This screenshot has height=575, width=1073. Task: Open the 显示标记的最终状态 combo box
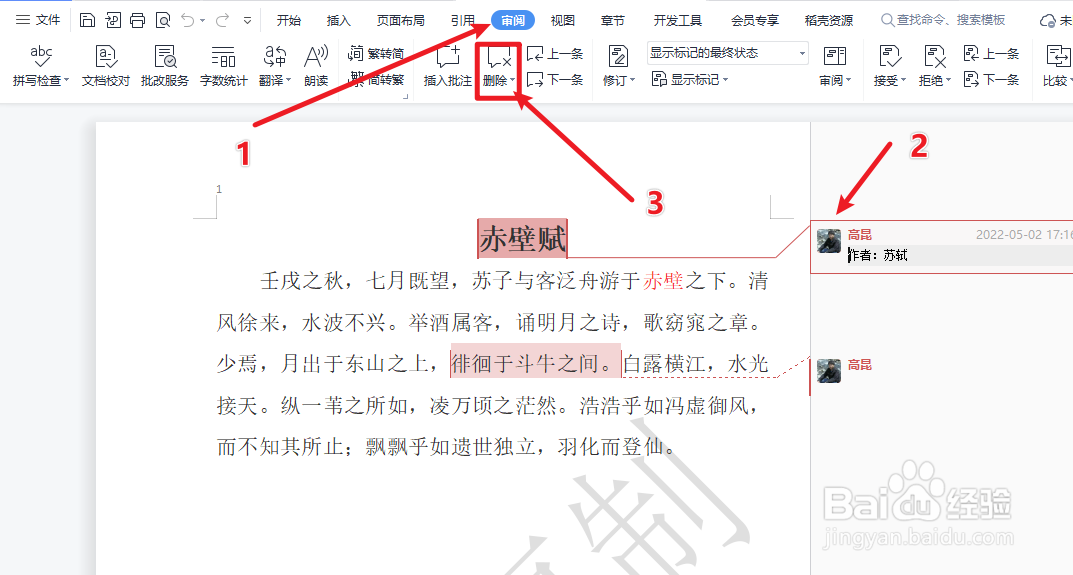727,53
